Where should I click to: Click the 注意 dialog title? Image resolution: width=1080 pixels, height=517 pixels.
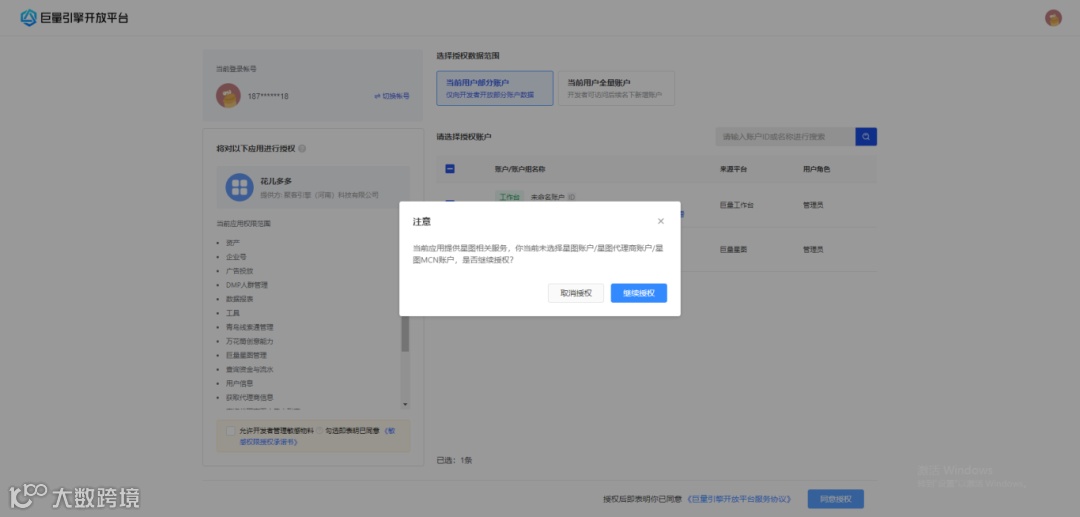coord(422,222)
